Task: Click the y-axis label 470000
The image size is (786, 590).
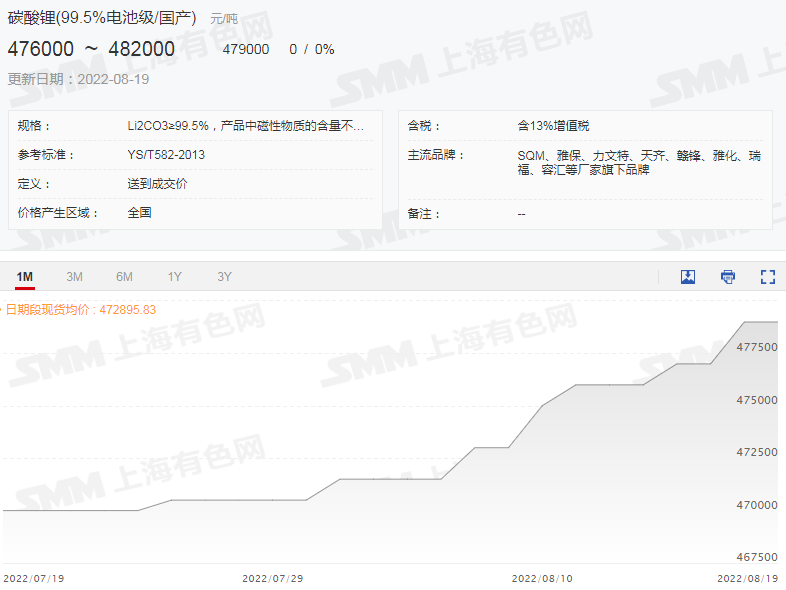Action: 757,505
